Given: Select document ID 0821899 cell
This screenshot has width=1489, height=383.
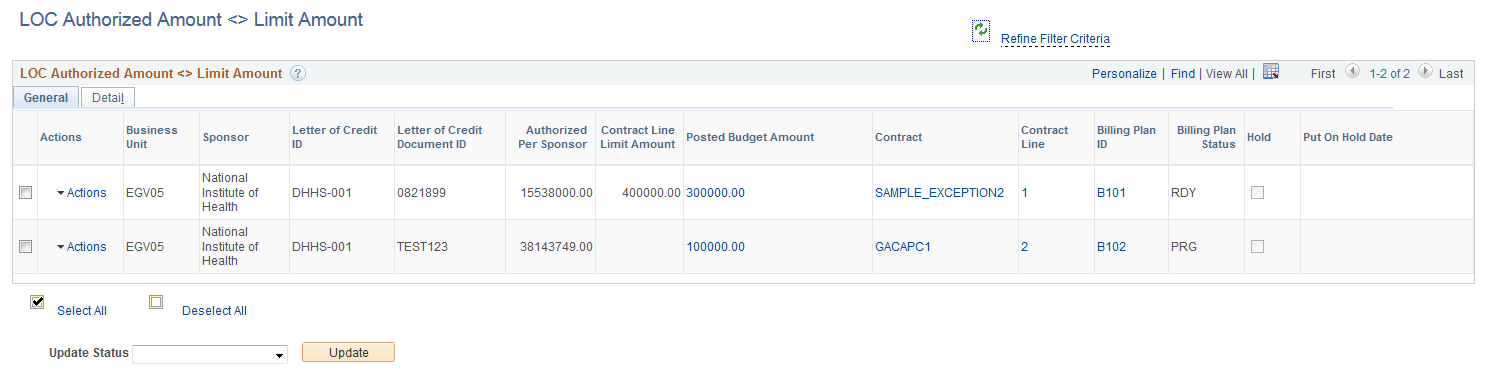Looking at the screenshot, I should pos(421,193).
